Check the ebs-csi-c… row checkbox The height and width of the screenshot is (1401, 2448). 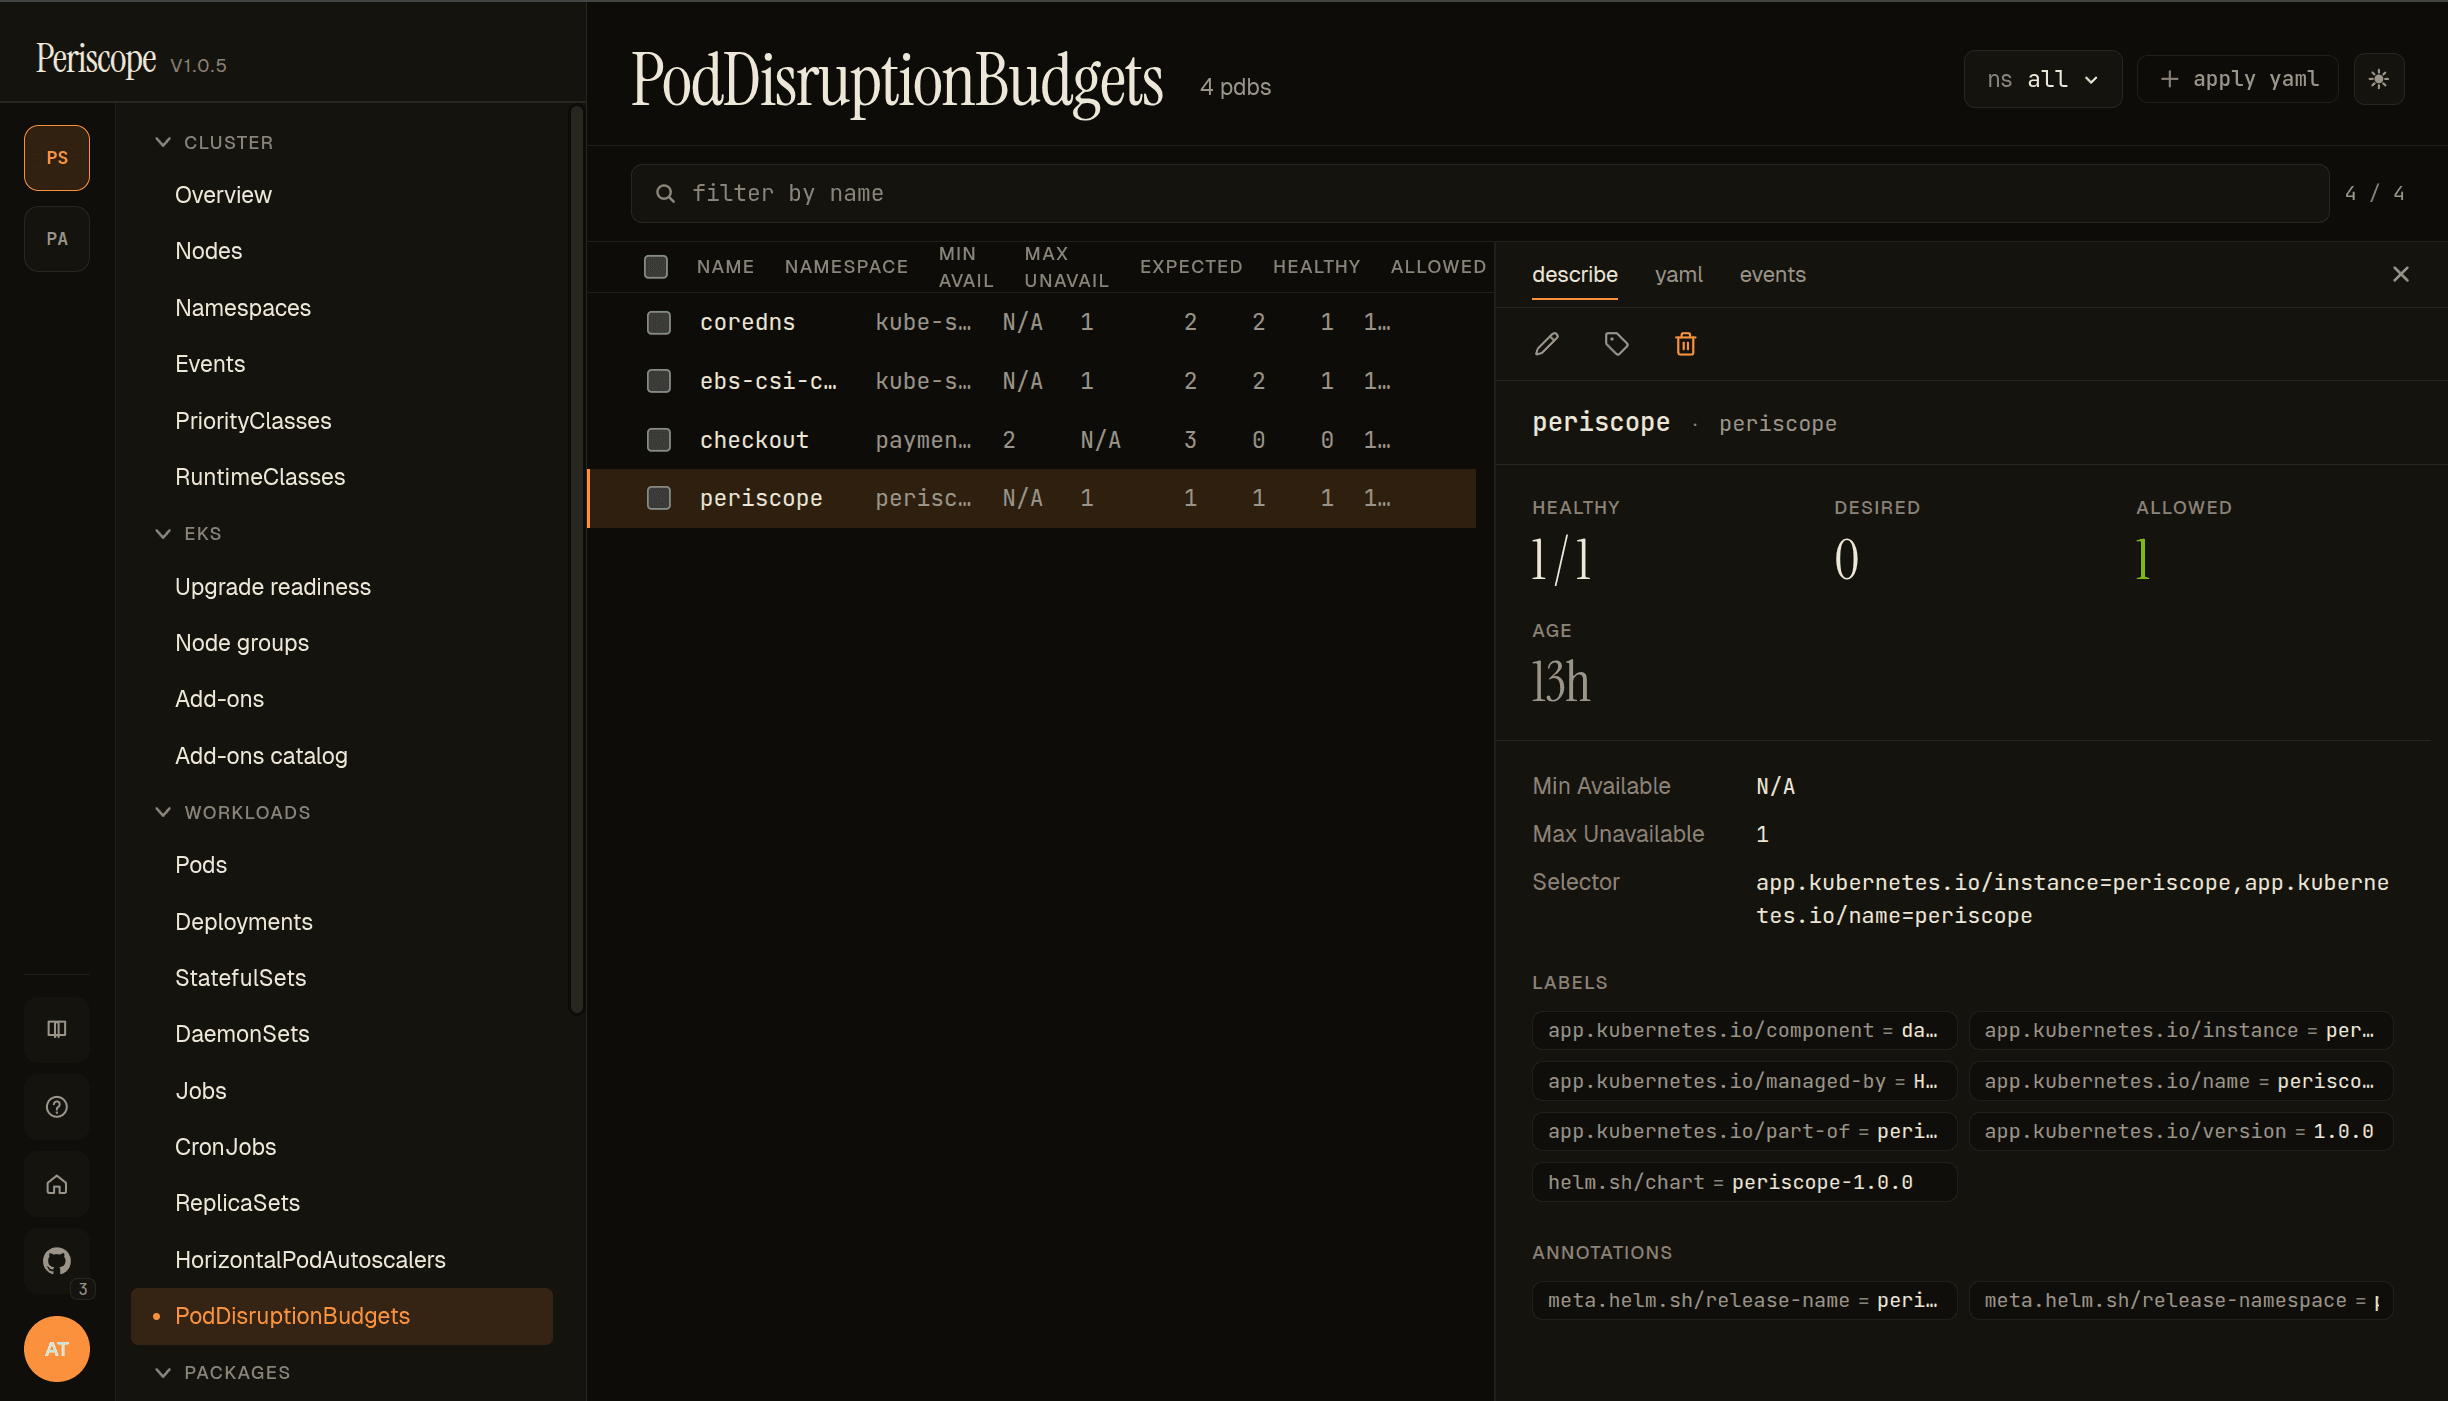click(x=659, y=381)
